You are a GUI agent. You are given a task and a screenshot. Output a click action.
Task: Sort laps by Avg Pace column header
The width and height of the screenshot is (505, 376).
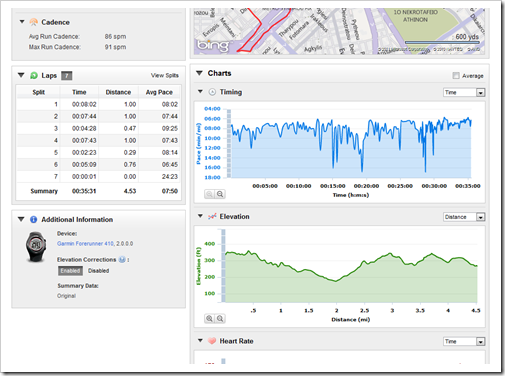pos(159,92)
